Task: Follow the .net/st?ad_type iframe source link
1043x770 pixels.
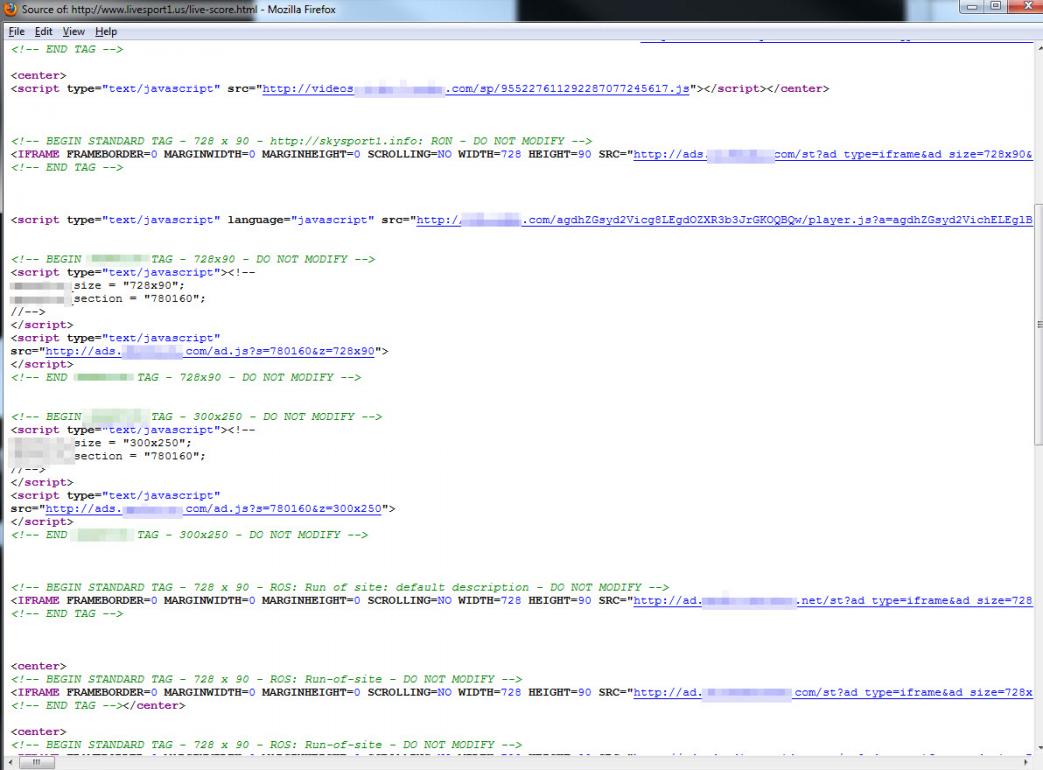Action: [833, 600]
